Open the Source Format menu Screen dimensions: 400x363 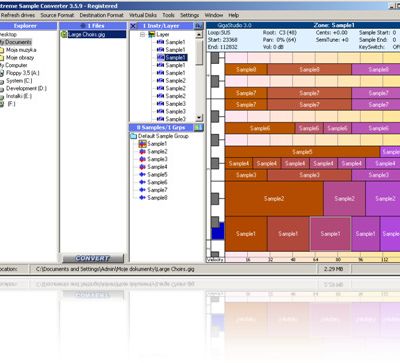coord(57,15)
